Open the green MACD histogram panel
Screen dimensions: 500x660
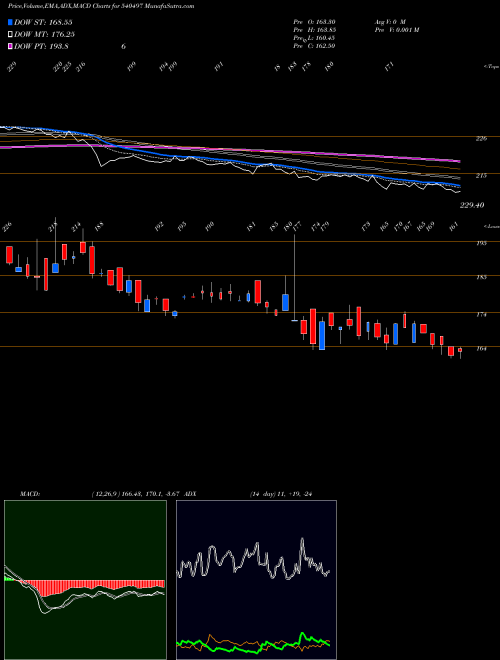click(x=85, y=580)
